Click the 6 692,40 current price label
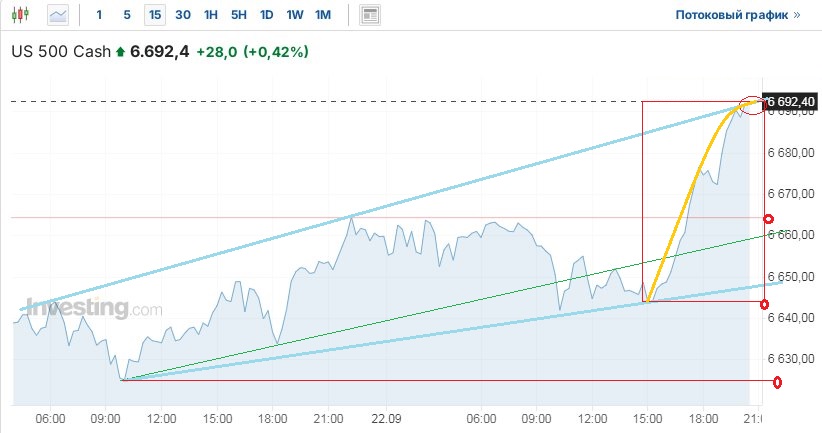 coord(790,102)
